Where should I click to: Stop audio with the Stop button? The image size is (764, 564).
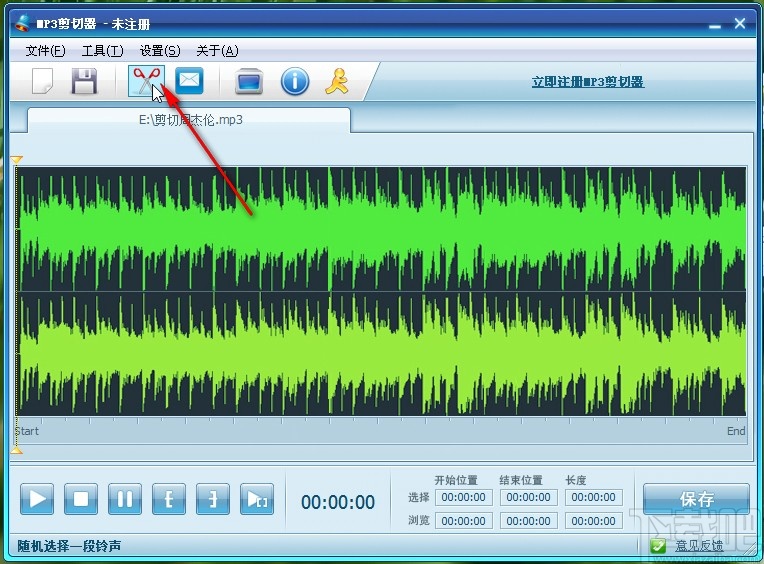(x=81, y=499)
